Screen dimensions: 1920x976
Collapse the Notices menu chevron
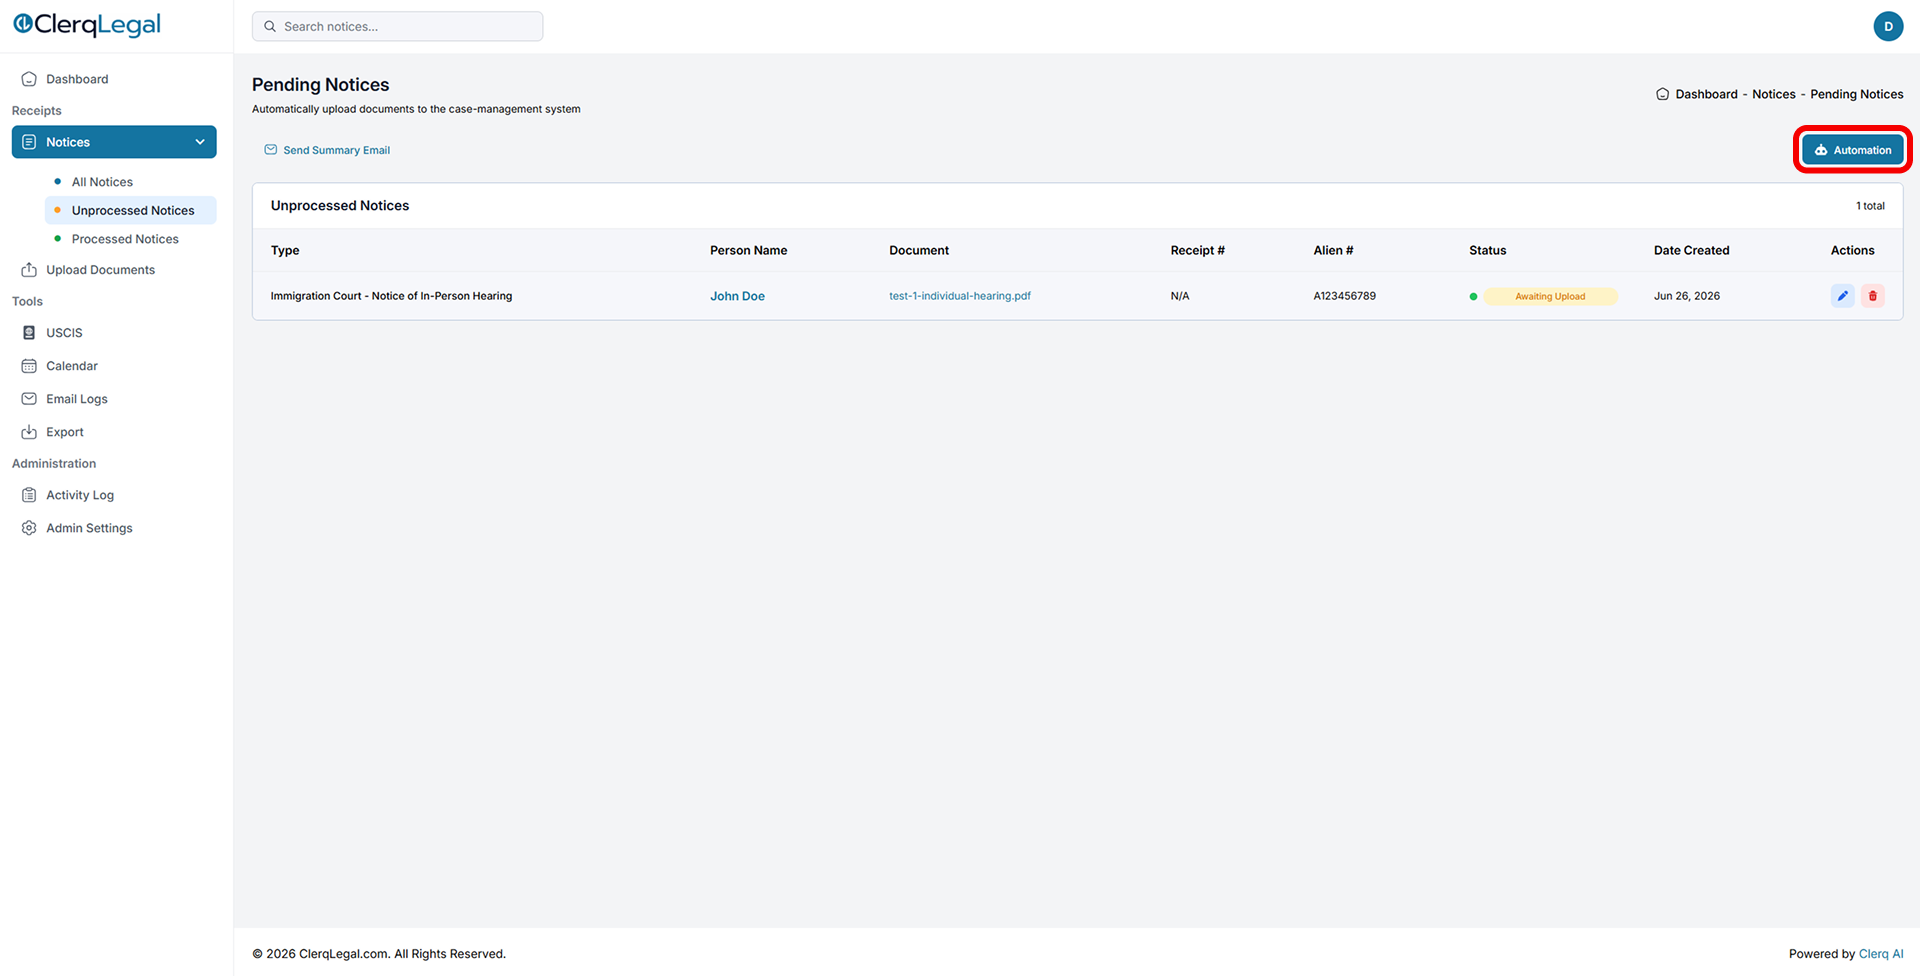(200, 142)
